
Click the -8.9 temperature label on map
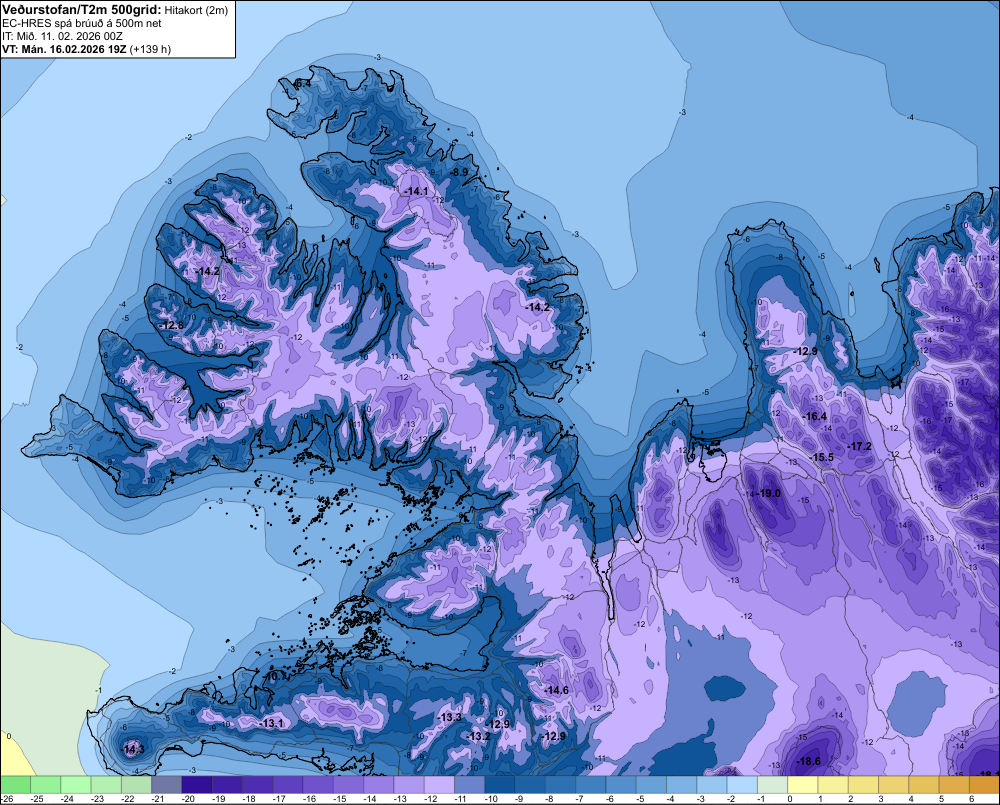(x=460, y=172)
